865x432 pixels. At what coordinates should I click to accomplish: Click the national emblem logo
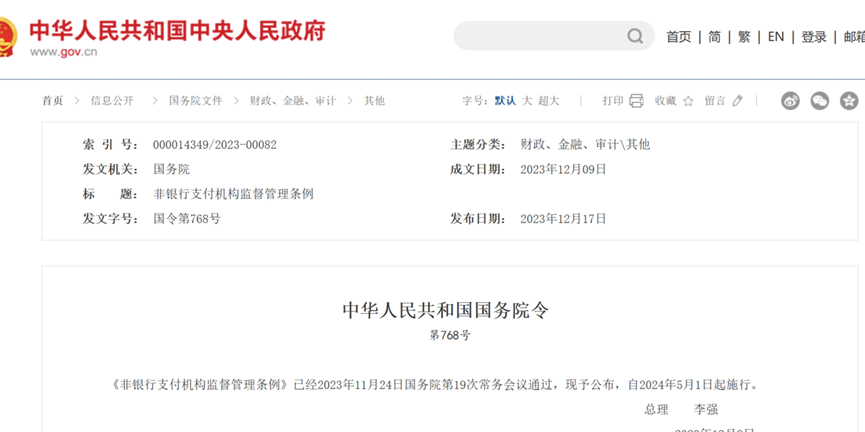[6, 37]
